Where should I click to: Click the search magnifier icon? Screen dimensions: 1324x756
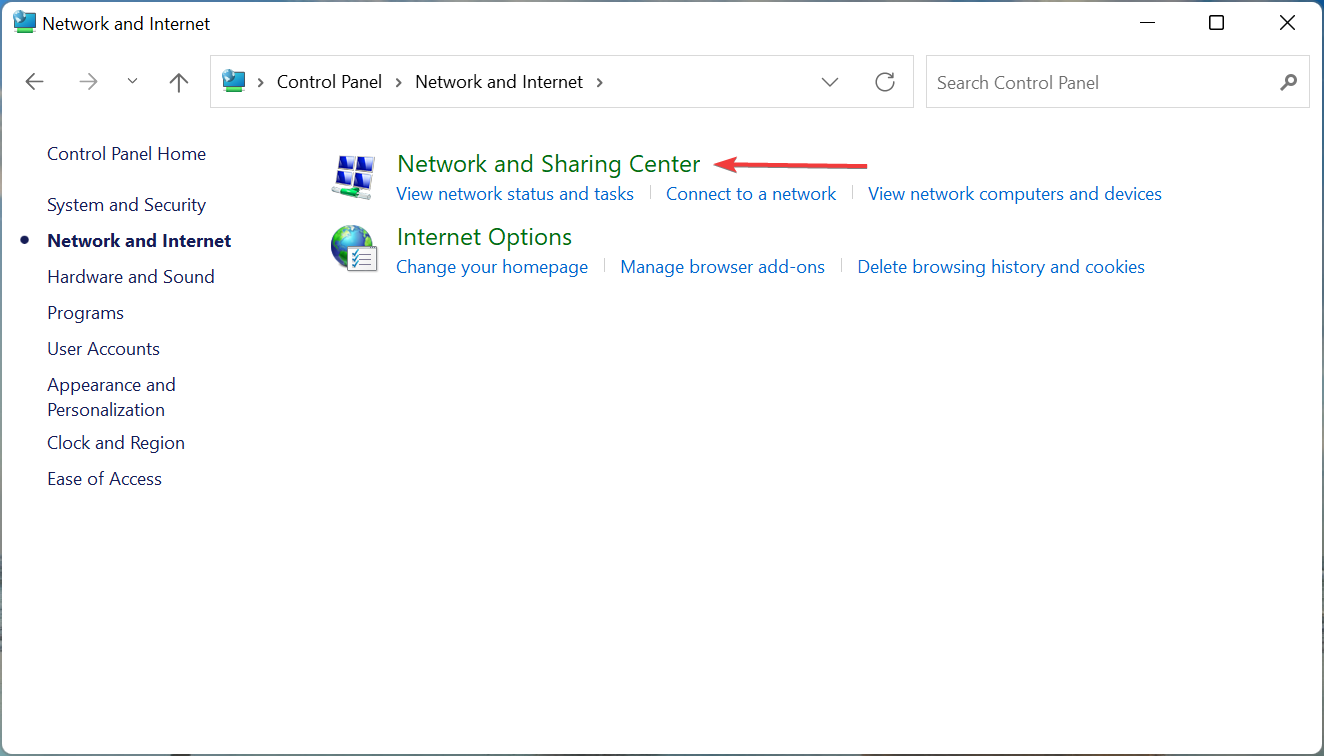tap(1288, 82)
